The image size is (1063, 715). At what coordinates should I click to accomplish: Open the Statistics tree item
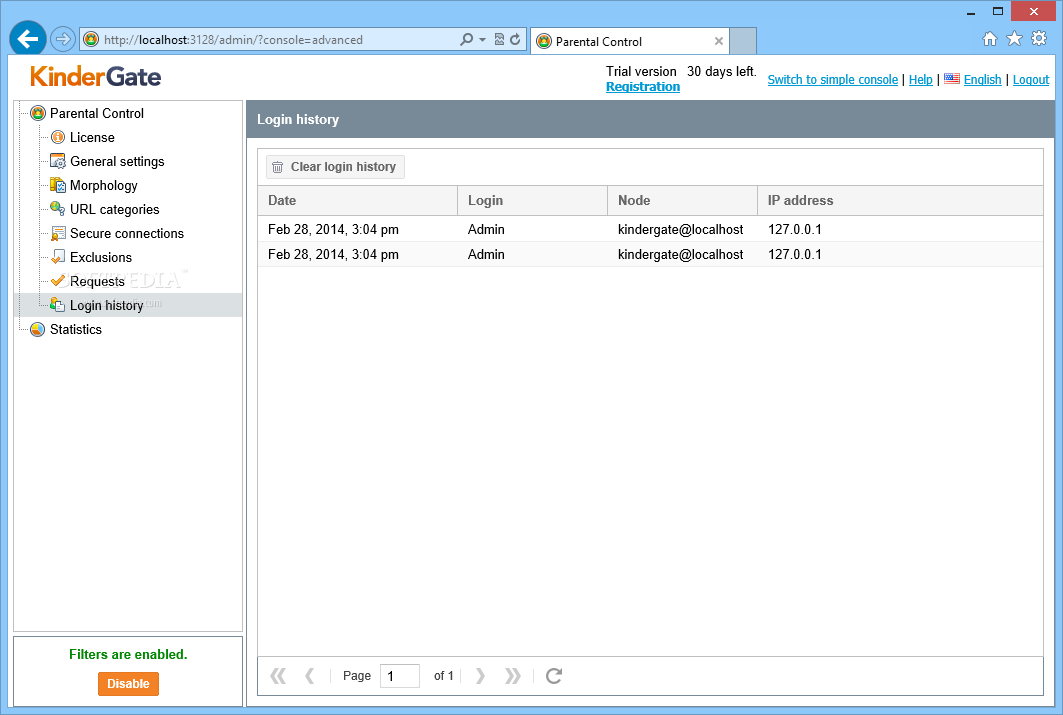tap(76, 329)
